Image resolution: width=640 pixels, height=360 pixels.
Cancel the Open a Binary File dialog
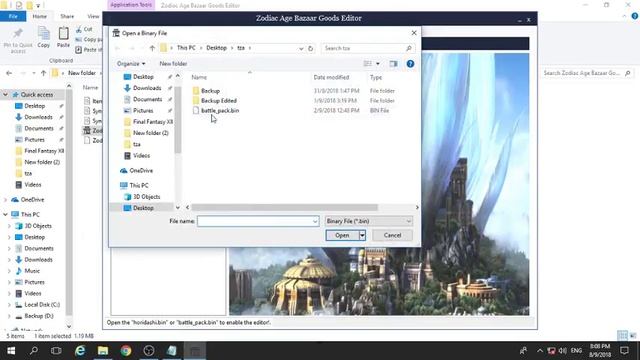pos(392,235)
